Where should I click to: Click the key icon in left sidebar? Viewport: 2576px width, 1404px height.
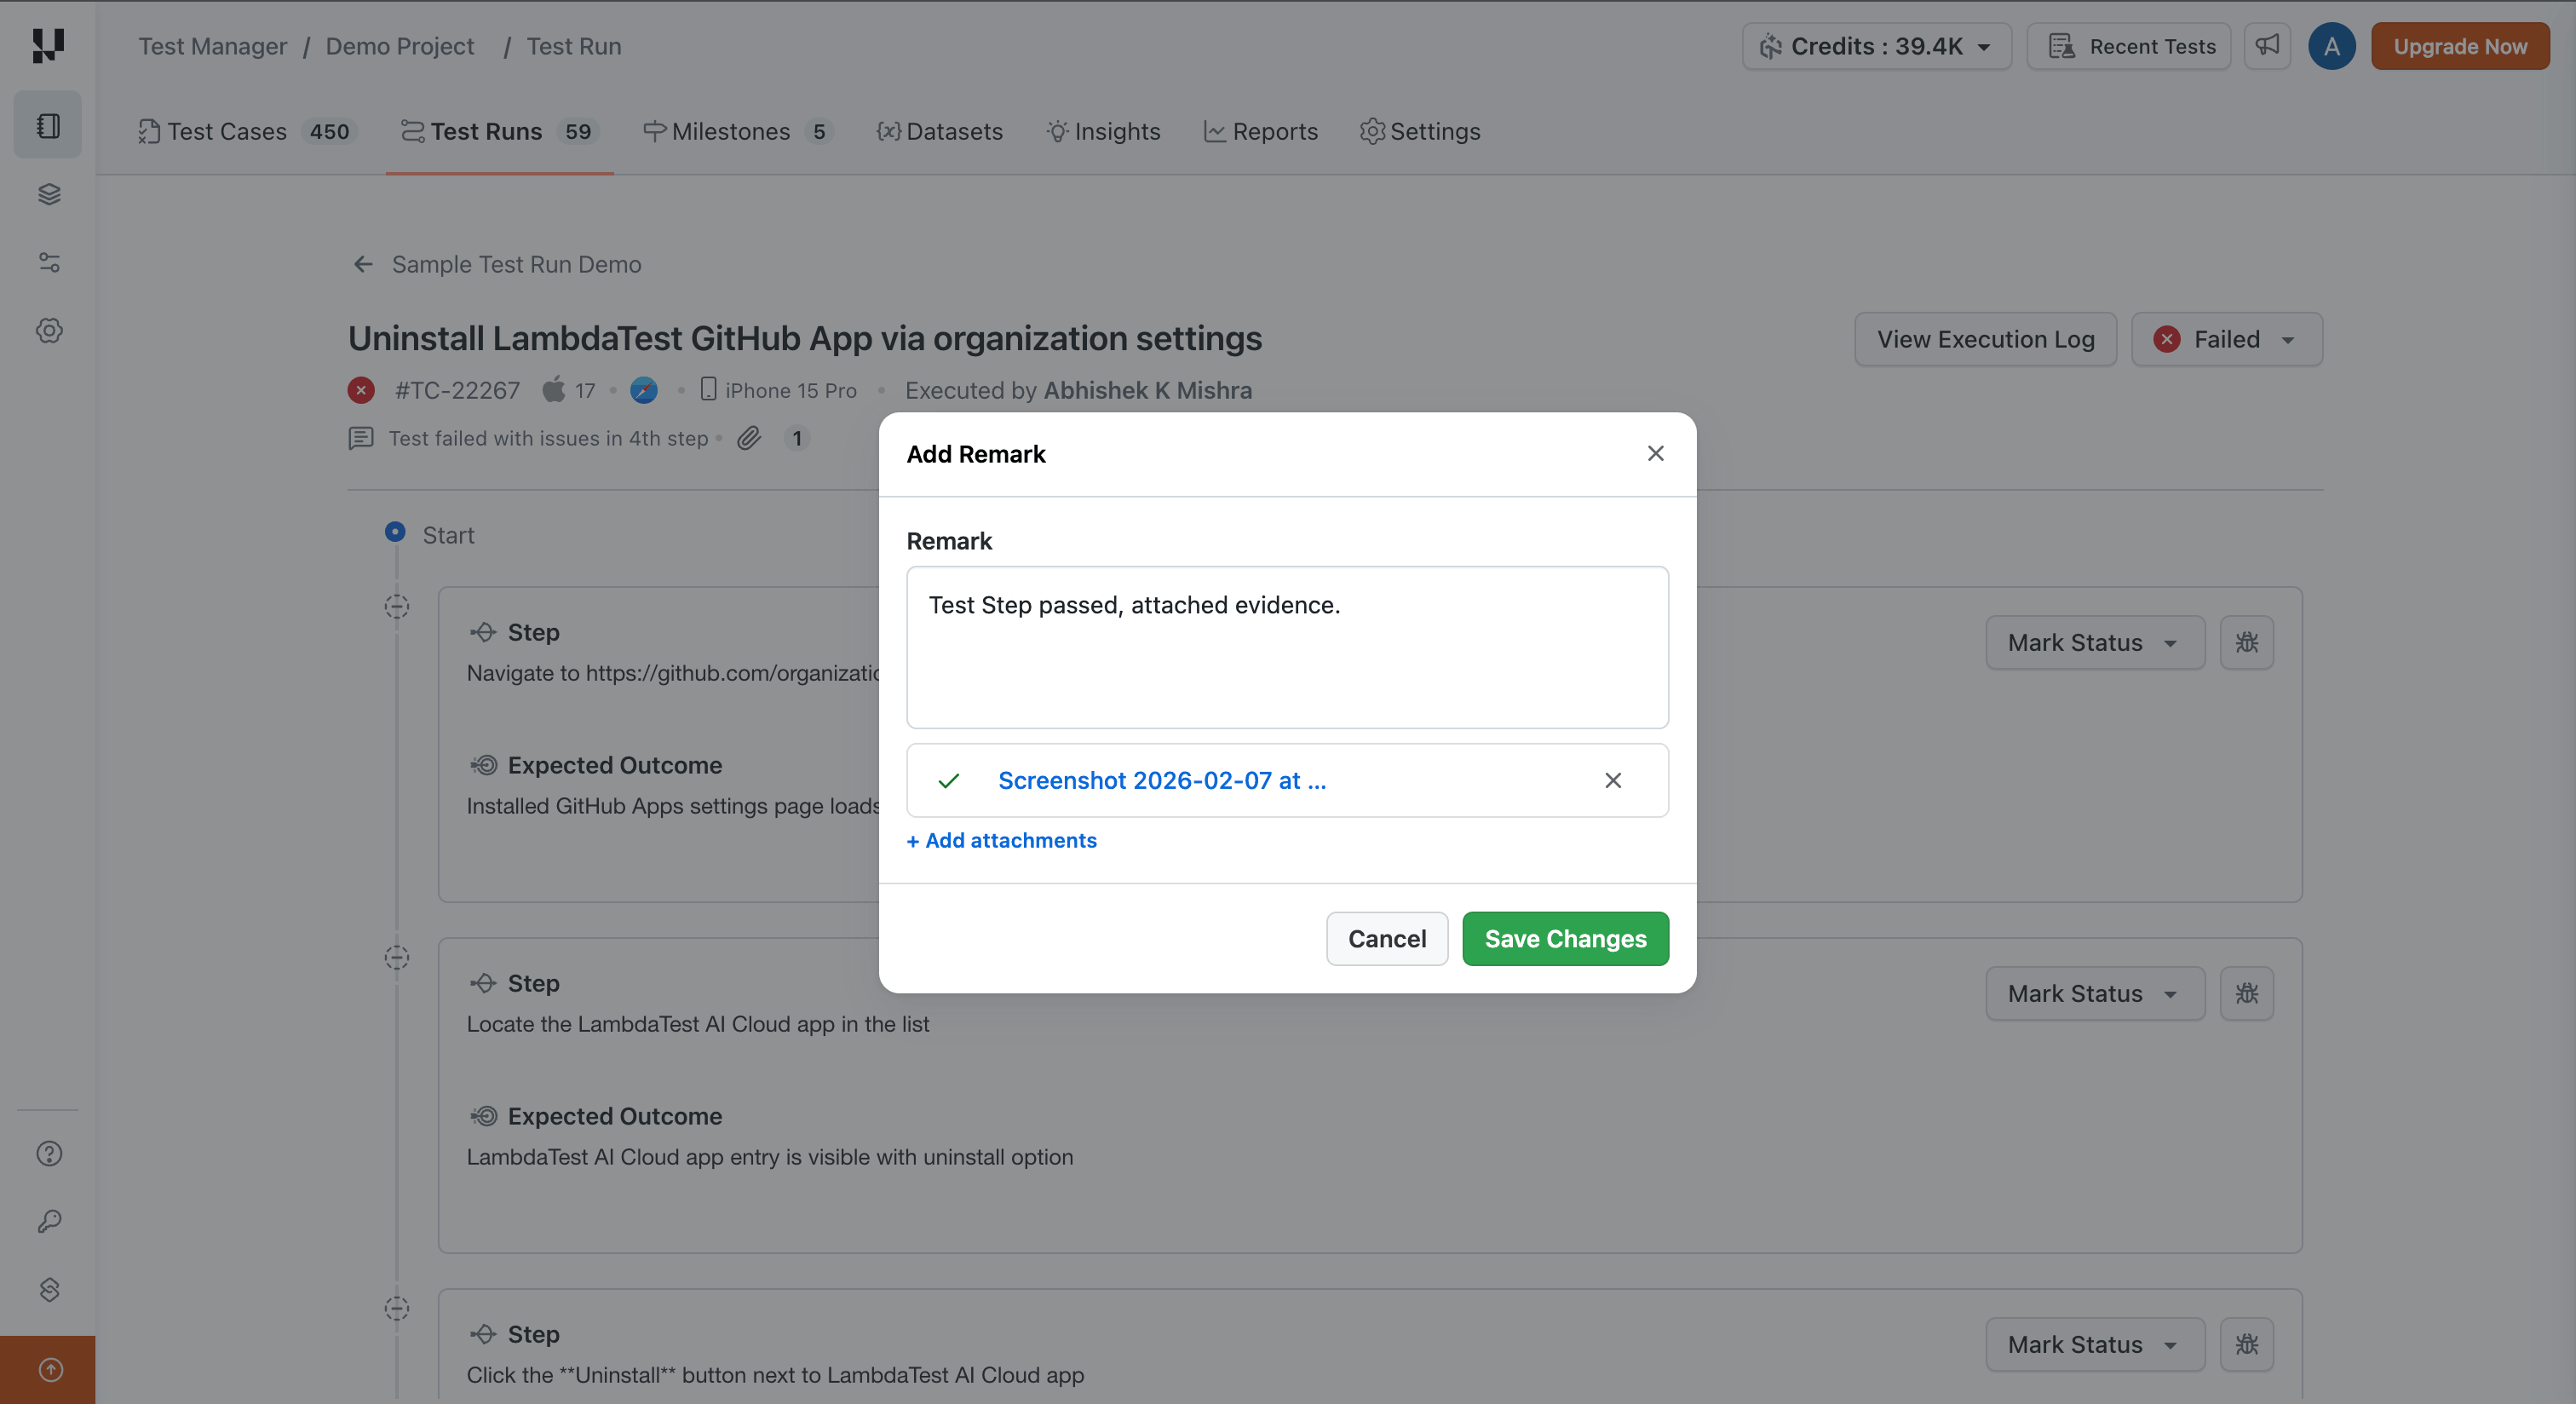tap(49, 1221)
